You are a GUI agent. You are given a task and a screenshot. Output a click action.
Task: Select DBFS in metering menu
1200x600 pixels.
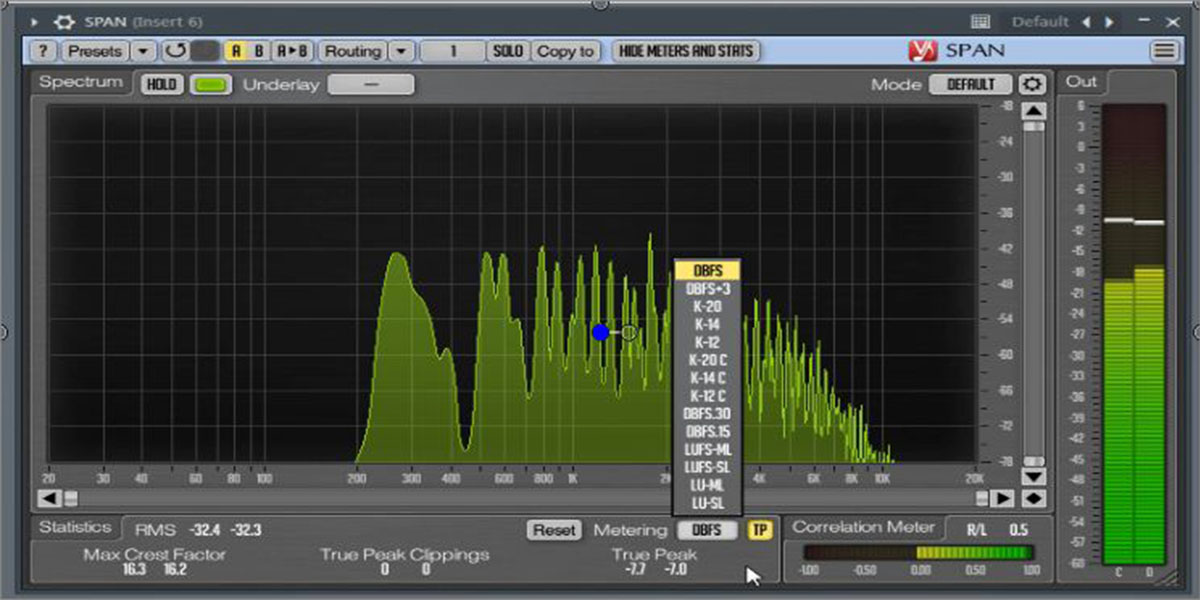click(x=708, y=271)
